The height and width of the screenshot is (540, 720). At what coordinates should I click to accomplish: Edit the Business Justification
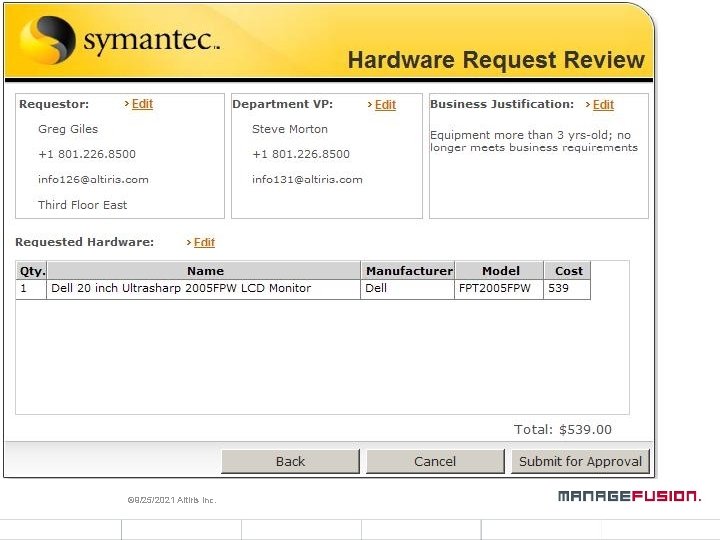(x=603, y=105)
